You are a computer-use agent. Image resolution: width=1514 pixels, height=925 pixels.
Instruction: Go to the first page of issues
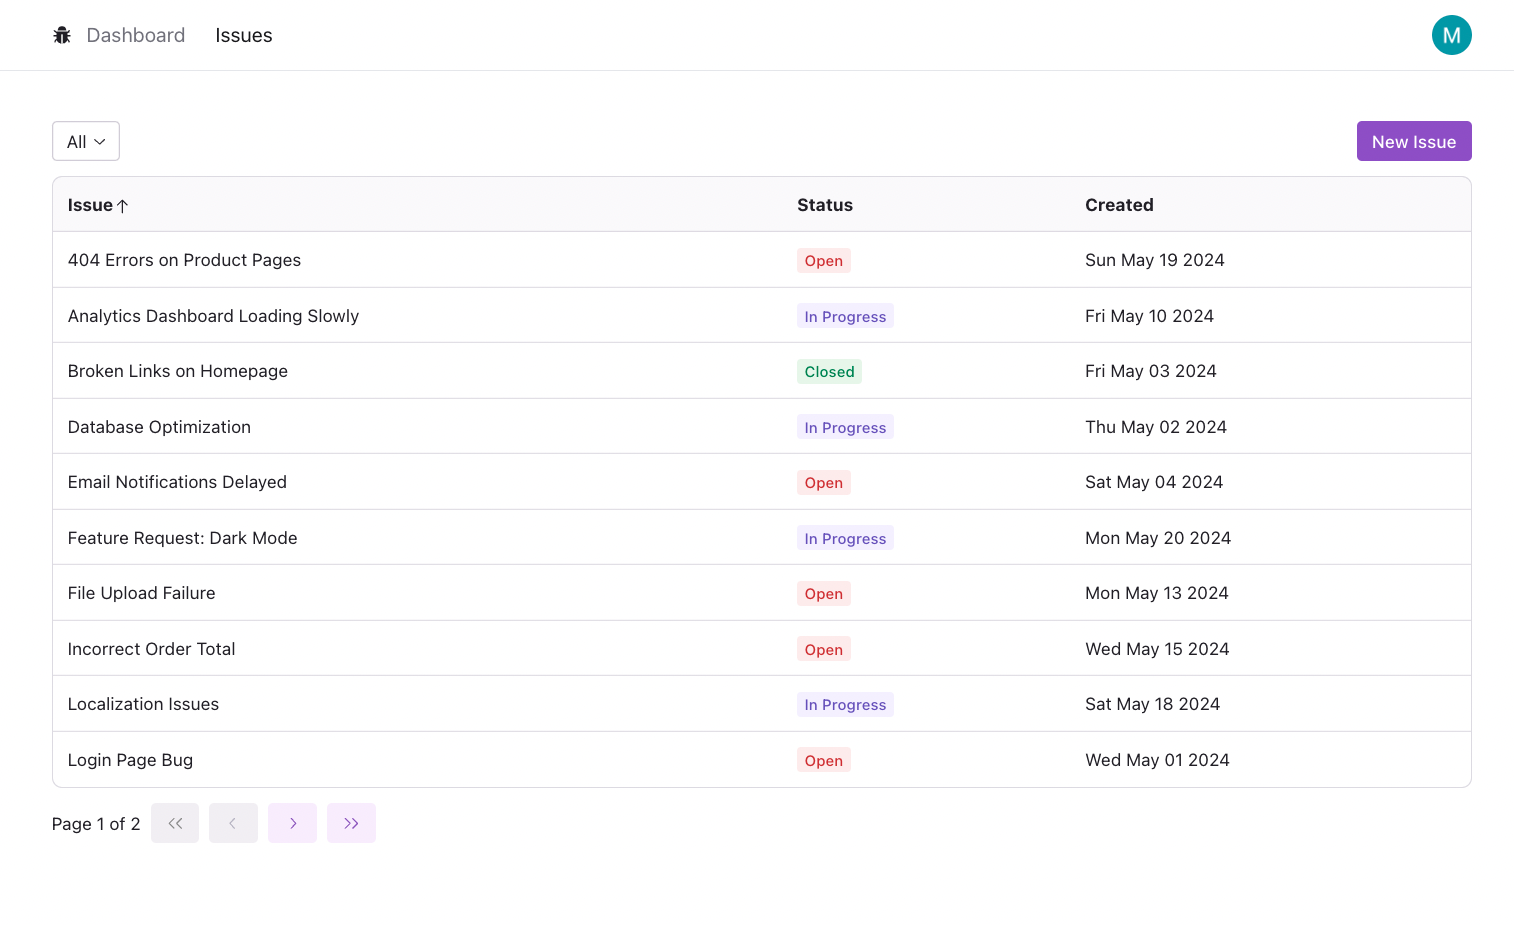(x=175, y=823)
